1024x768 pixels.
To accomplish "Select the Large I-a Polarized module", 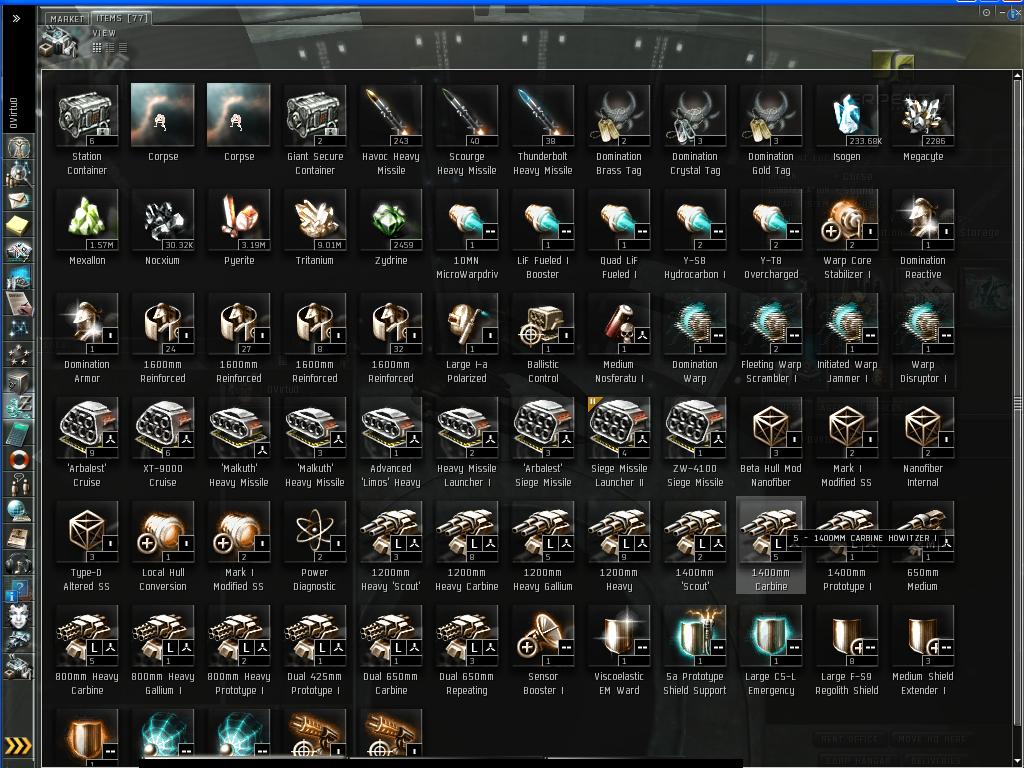I will point(467,339).
